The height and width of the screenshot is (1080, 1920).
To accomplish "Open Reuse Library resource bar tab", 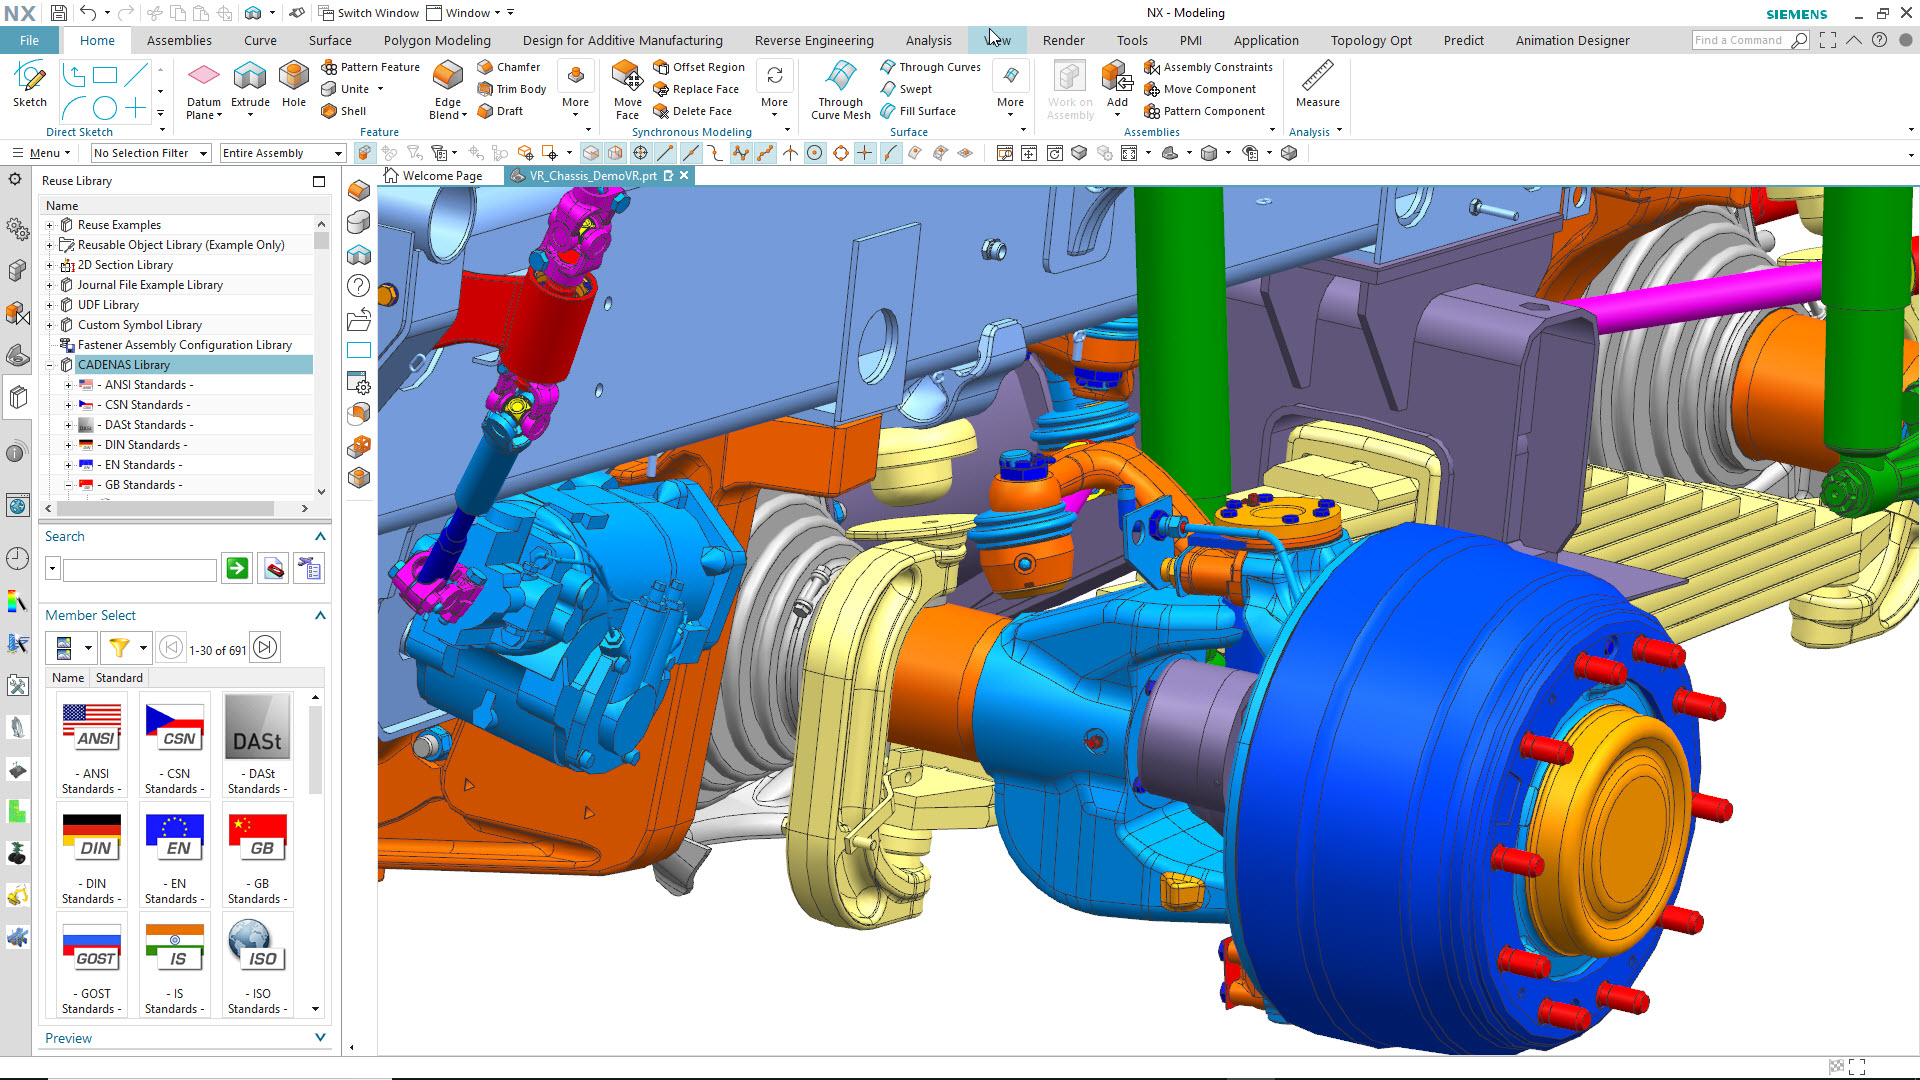I will (x=17, y=397).
